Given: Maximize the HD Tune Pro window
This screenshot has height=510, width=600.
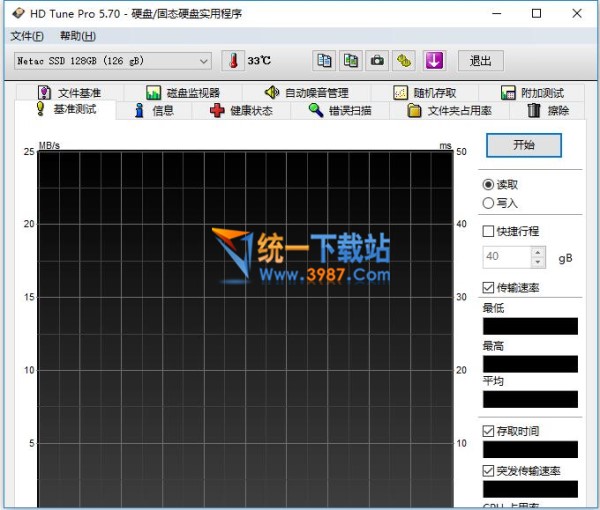Looking at the screenshot, I should [x=536, y=13].
